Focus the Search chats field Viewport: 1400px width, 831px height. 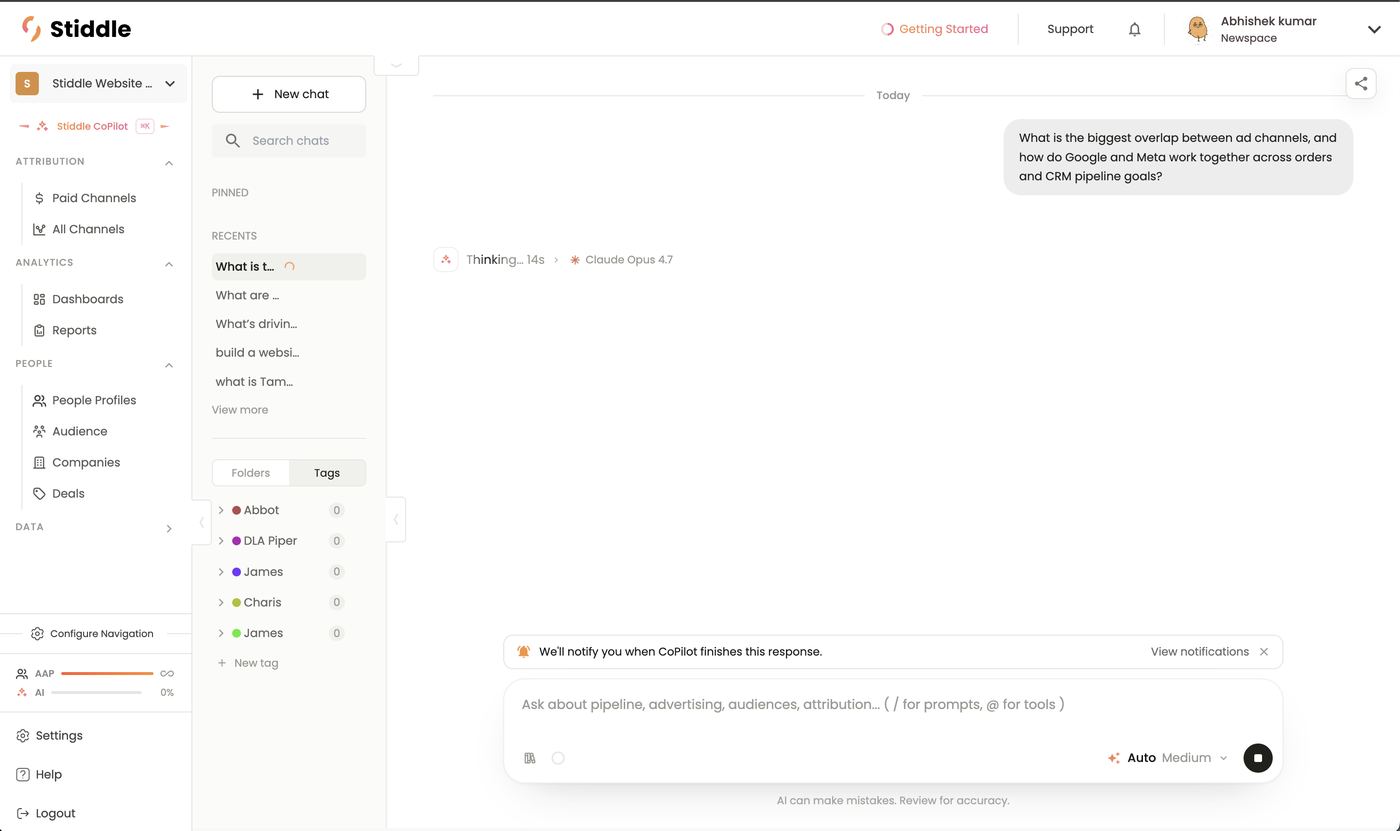pyautogui.click(x=289, y=141)
